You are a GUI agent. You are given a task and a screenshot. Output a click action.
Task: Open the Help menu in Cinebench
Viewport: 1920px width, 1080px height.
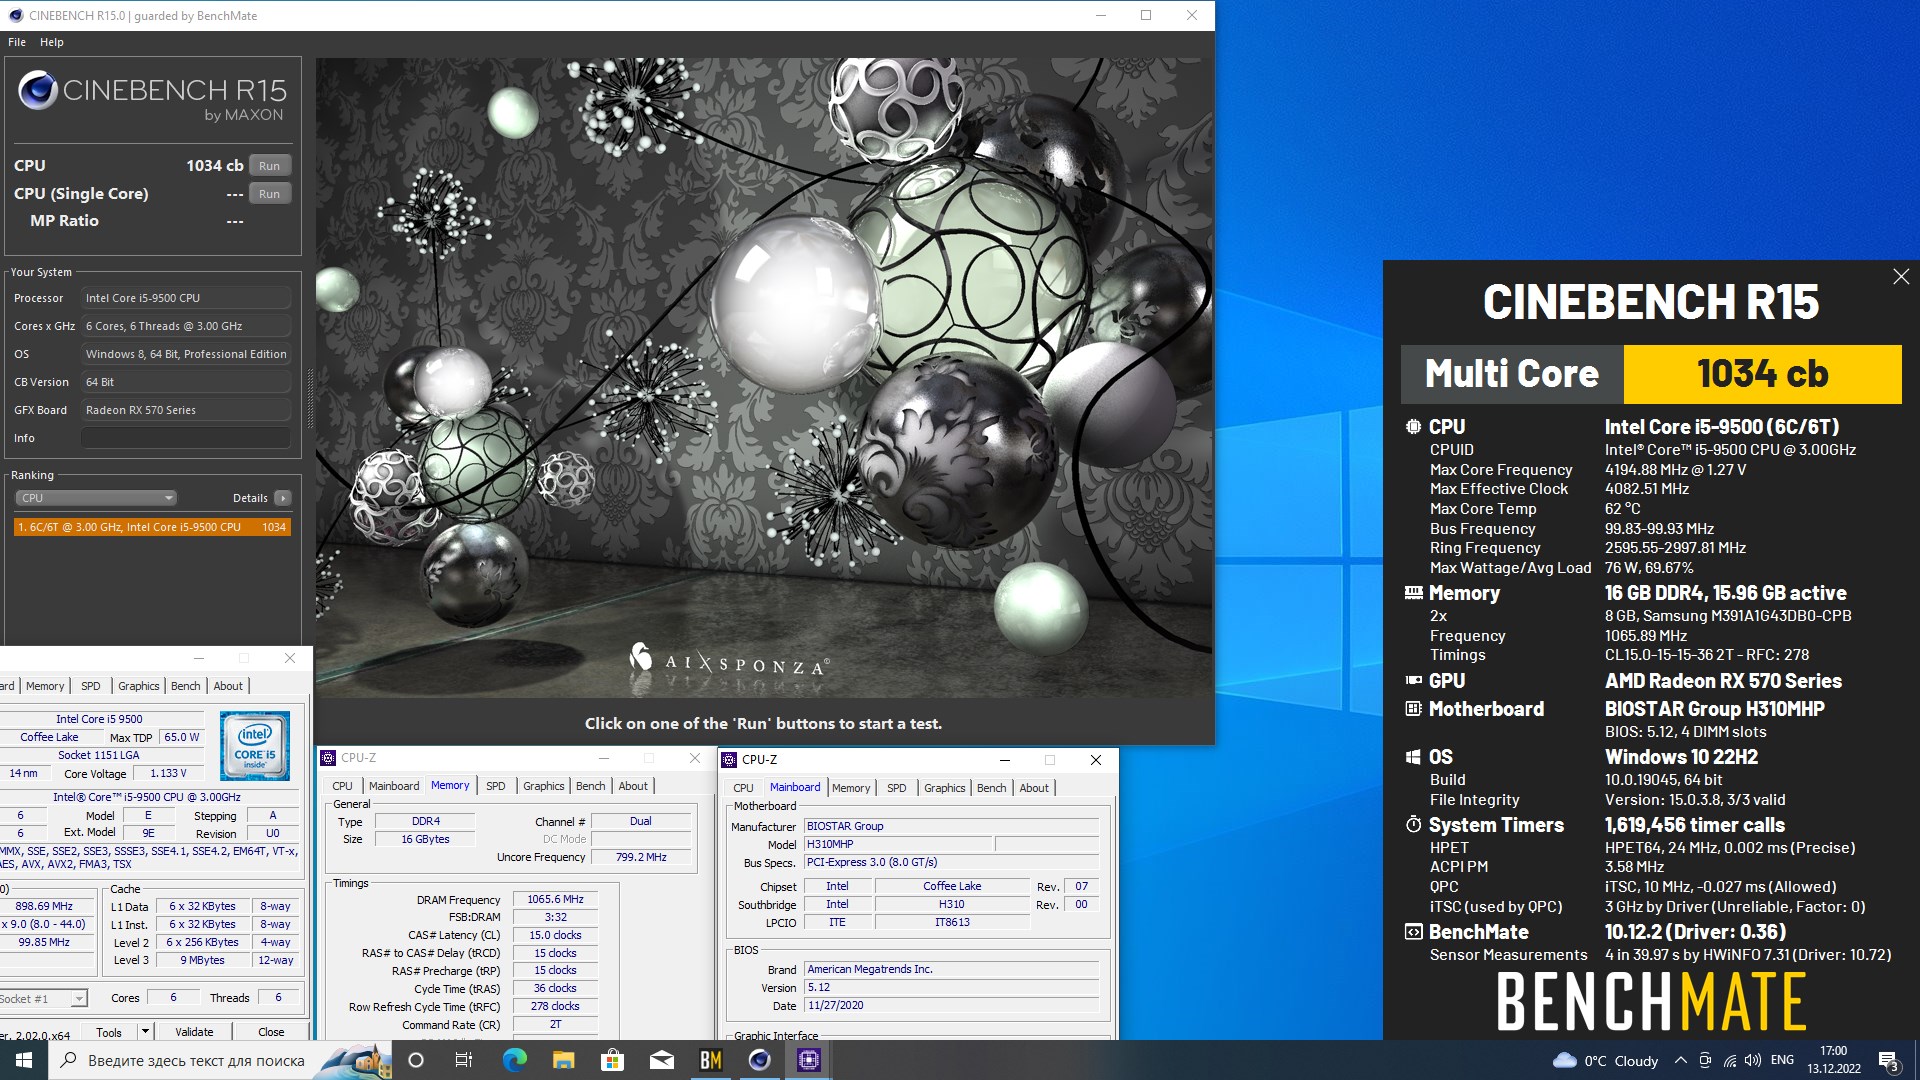[52, 42]
